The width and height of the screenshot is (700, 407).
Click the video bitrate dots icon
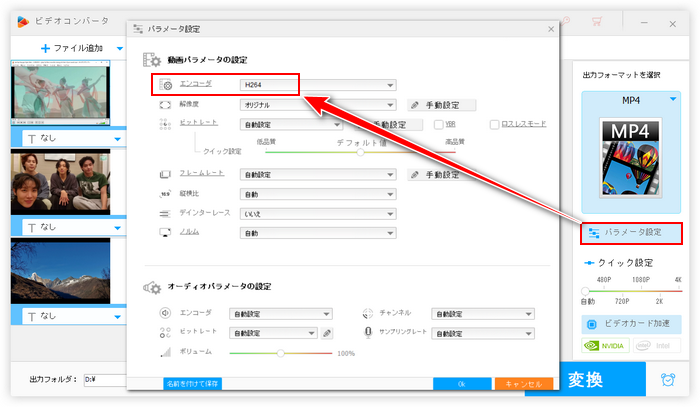165,124
